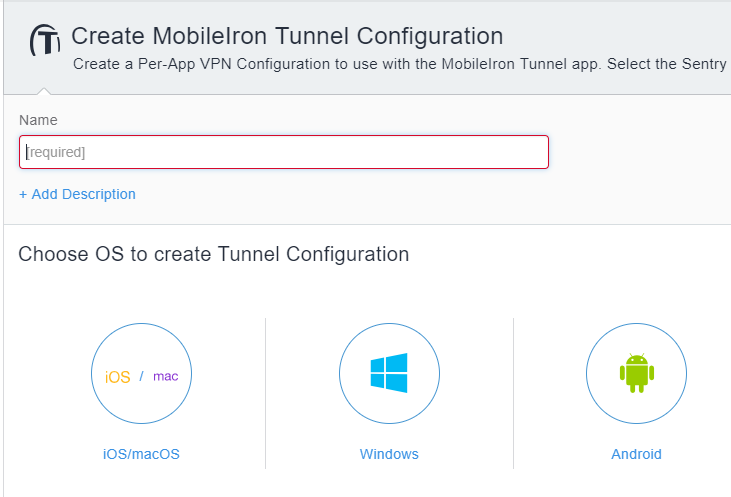Screen dimensions: 731x497
Task: Click the Per-App VPN Configuration description text
Action: pyautogui.click(x=400, y=64)
